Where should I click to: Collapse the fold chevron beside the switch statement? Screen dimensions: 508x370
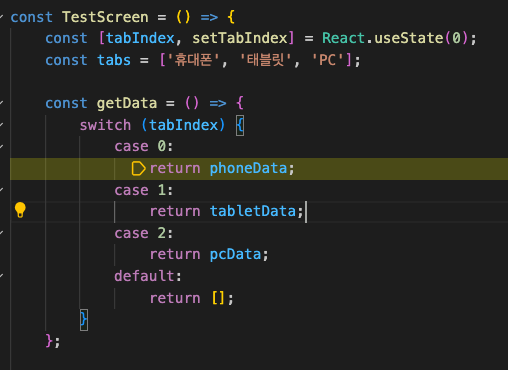[x=2, y=125]
